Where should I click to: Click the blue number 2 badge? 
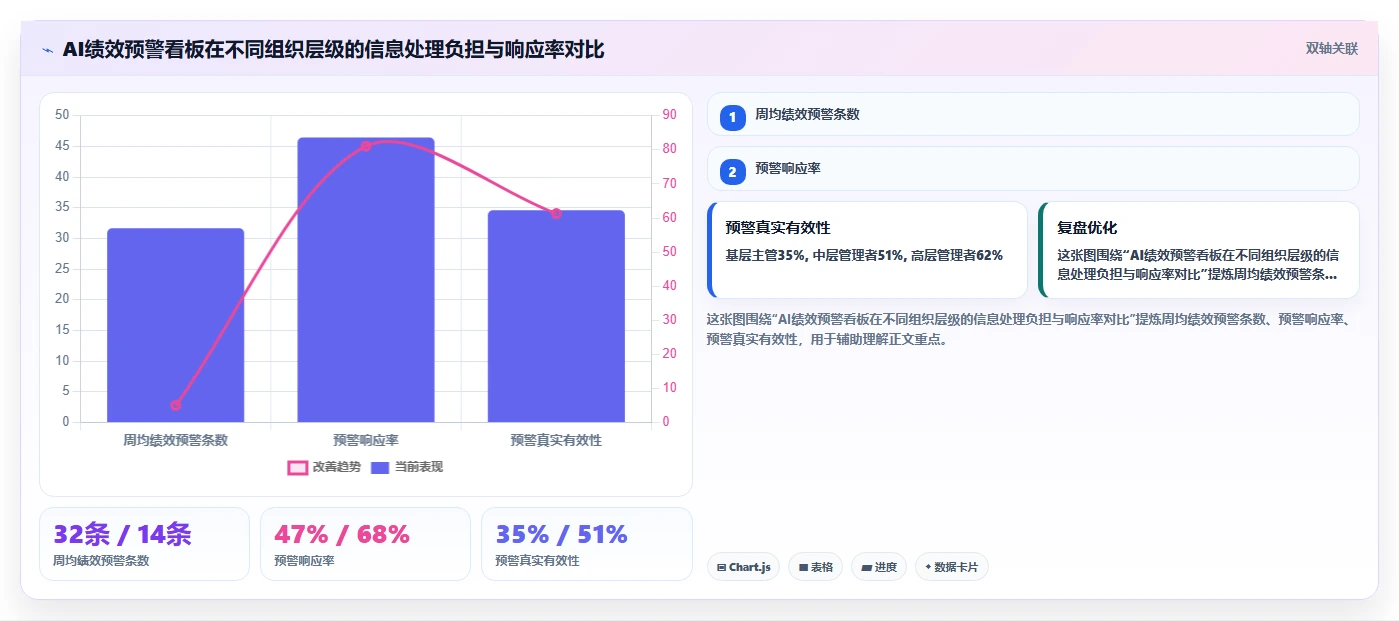(732, 172)
